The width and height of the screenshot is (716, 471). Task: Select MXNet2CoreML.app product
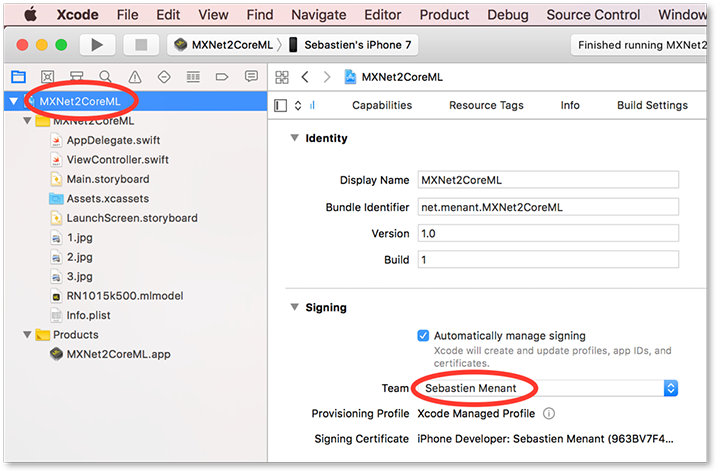tap(118, 354)
